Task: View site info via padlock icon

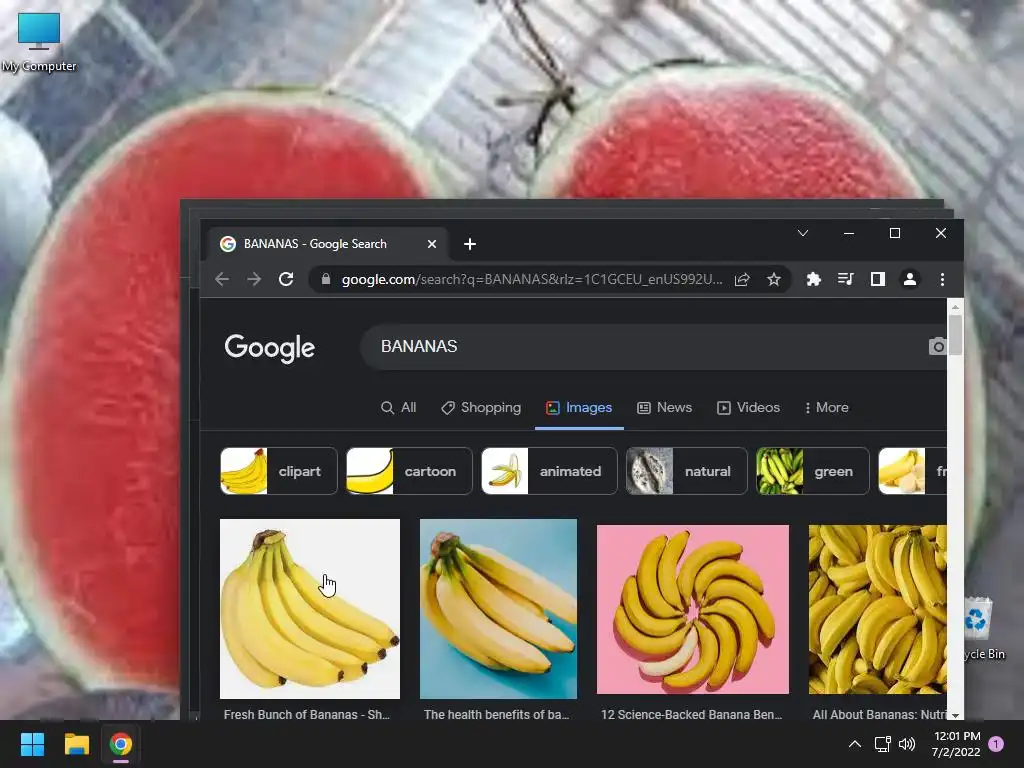Action: pyautogui.click(x=326, y=280)
